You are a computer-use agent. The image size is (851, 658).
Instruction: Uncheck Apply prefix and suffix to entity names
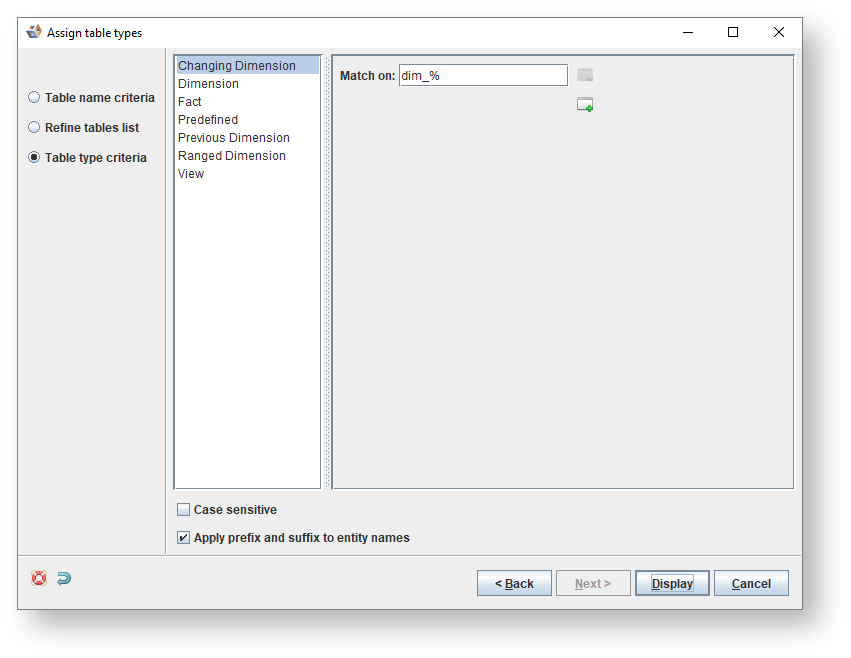click(x=183, y=537)
